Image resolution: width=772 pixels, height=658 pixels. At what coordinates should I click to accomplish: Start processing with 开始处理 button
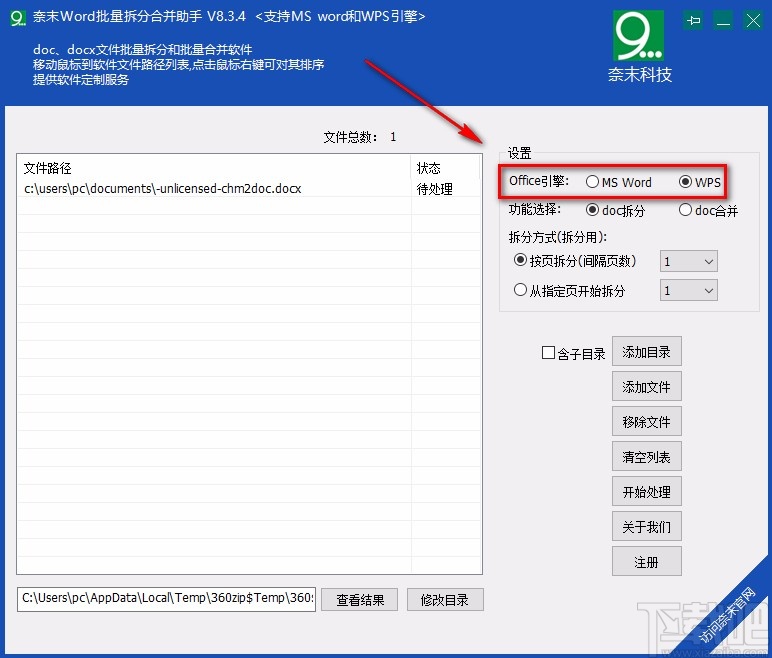coord(646,491)
